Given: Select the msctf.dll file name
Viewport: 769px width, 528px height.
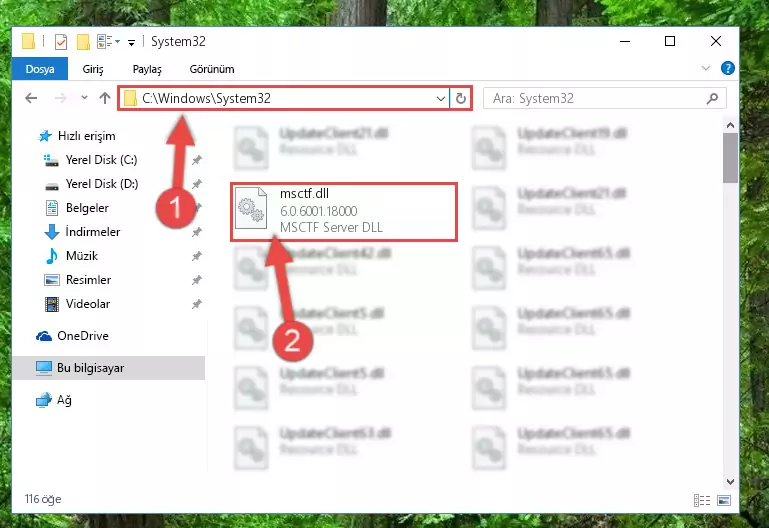Looking at the screenshot, I should pyautogui.click(x=304, y=194).
